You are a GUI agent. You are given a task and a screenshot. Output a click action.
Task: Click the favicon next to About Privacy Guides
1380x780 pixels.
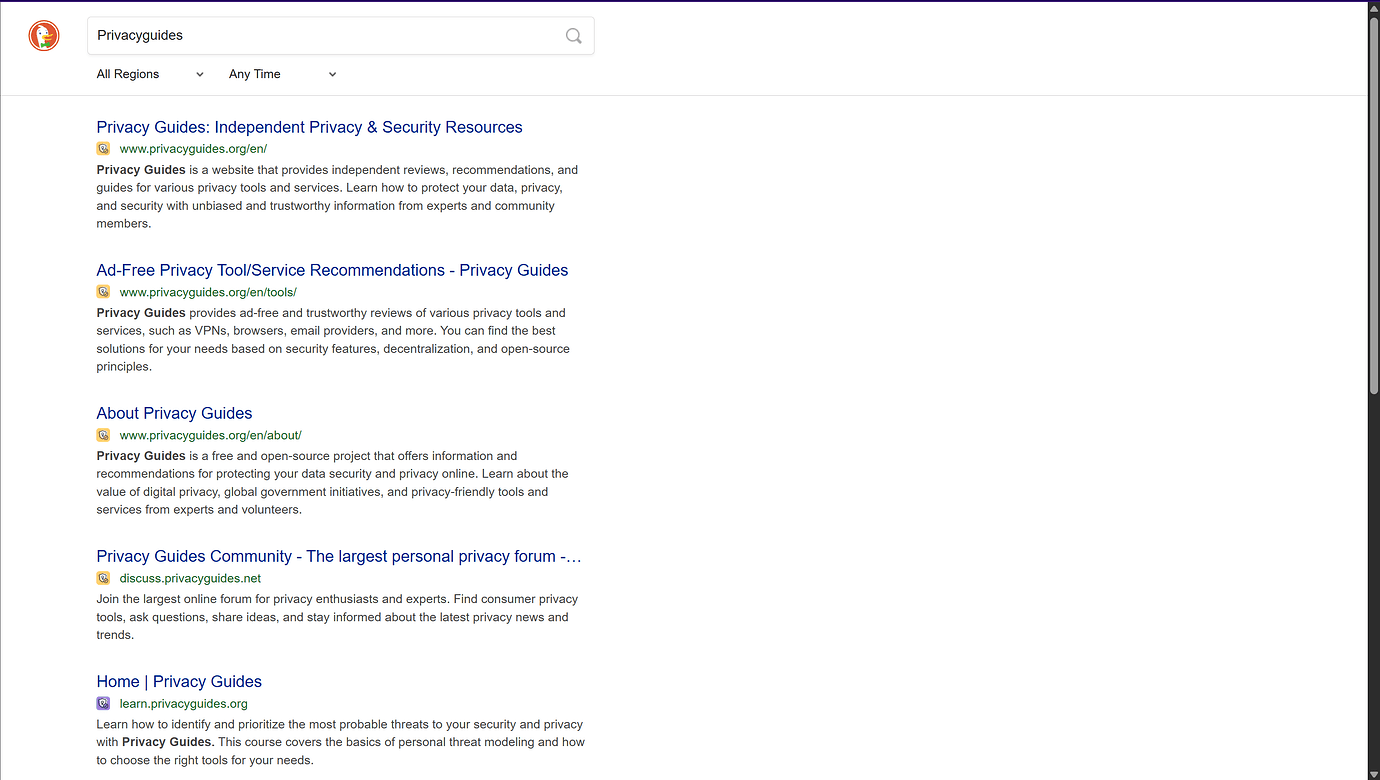coord(104,434)
